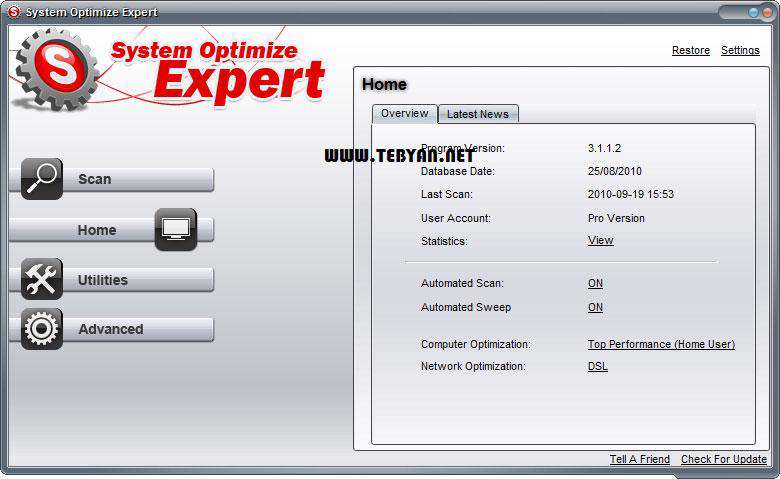
Task: Click the Check For Update link
Action: point(724,459)
